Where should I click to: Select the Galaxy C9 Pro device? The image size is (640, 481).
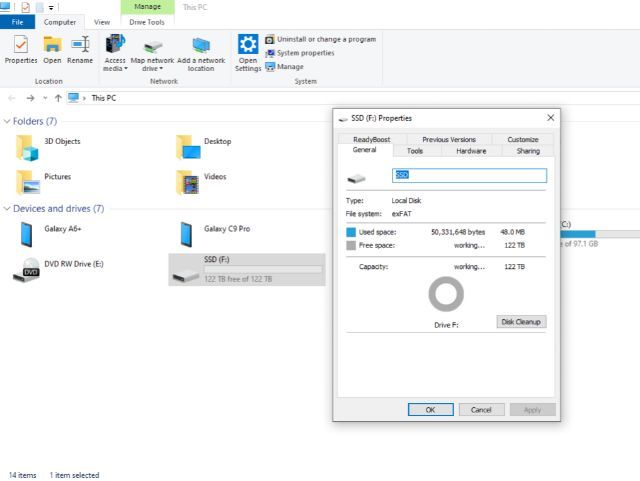coord(215,234)
